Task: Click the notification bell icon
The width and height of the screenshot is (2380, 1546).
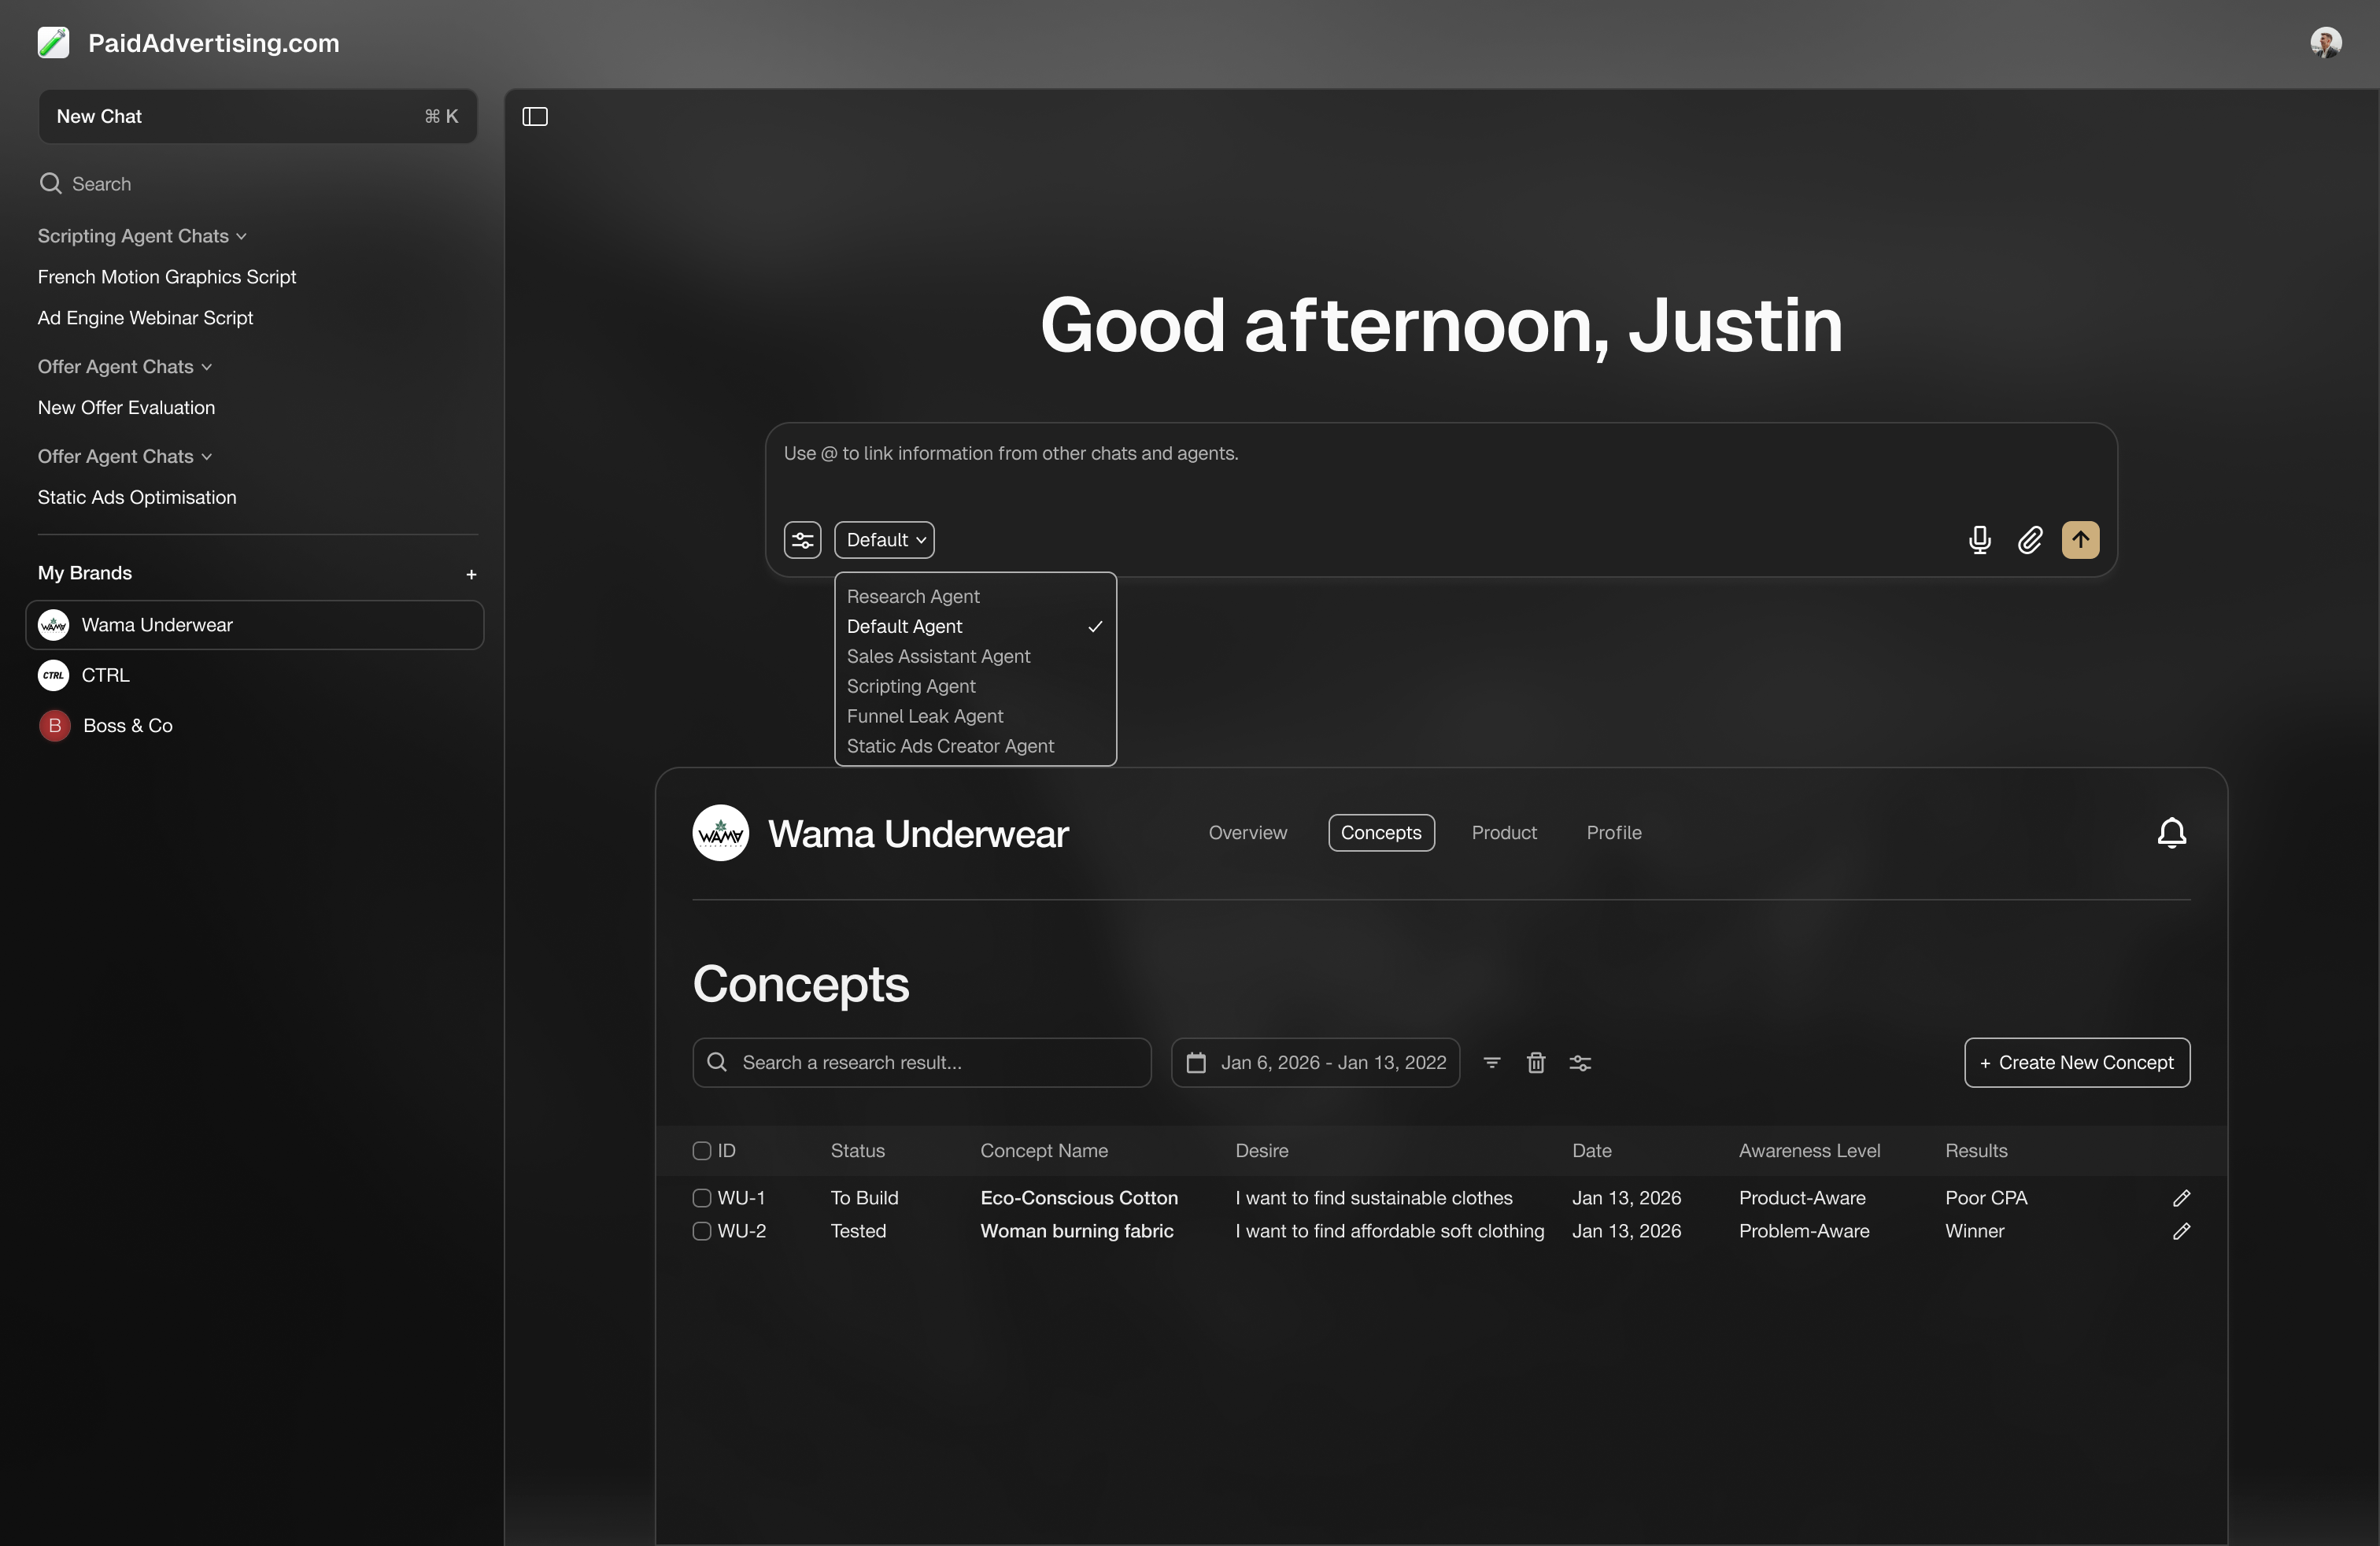Action: point(2171,833)
